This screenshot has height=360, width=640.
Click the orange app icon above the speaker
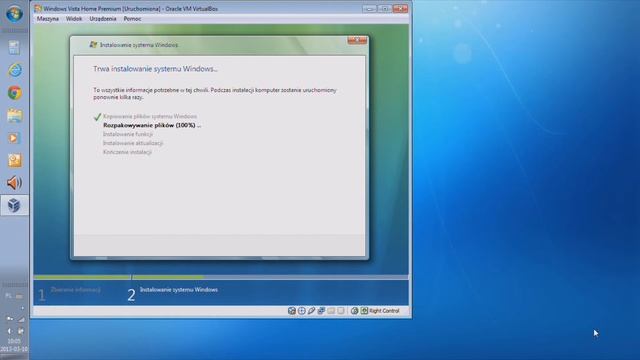pyautogui.click(x=15, y=160)
